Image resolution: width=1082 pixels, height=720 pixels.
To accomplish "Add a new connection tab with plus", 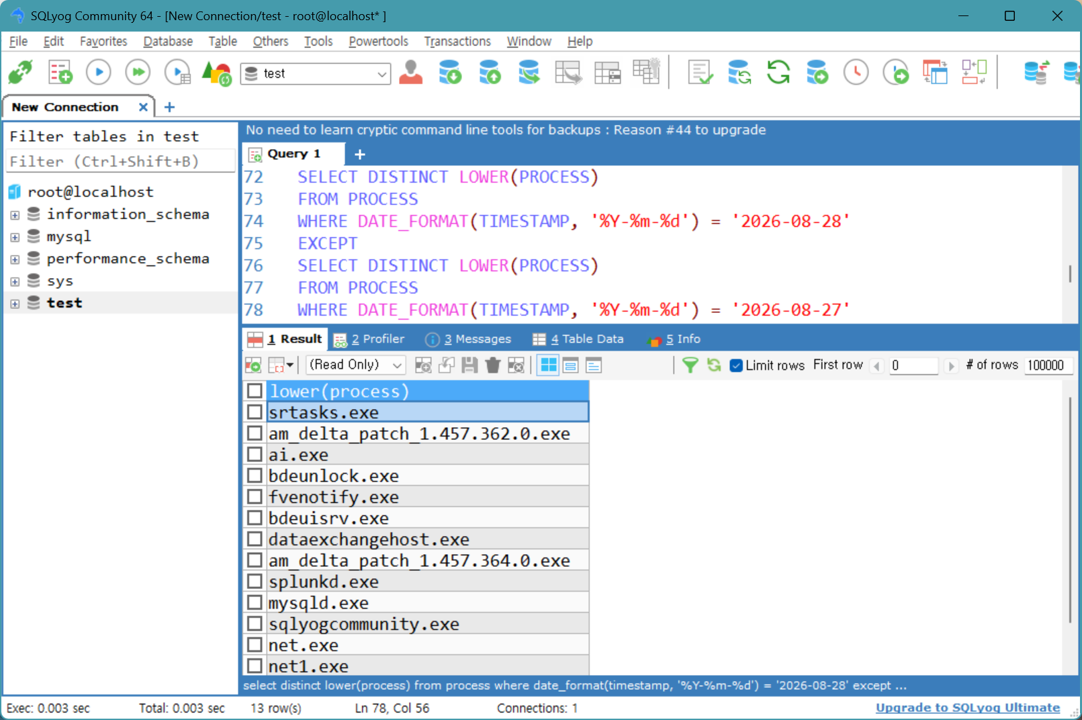I will point(169,107).
